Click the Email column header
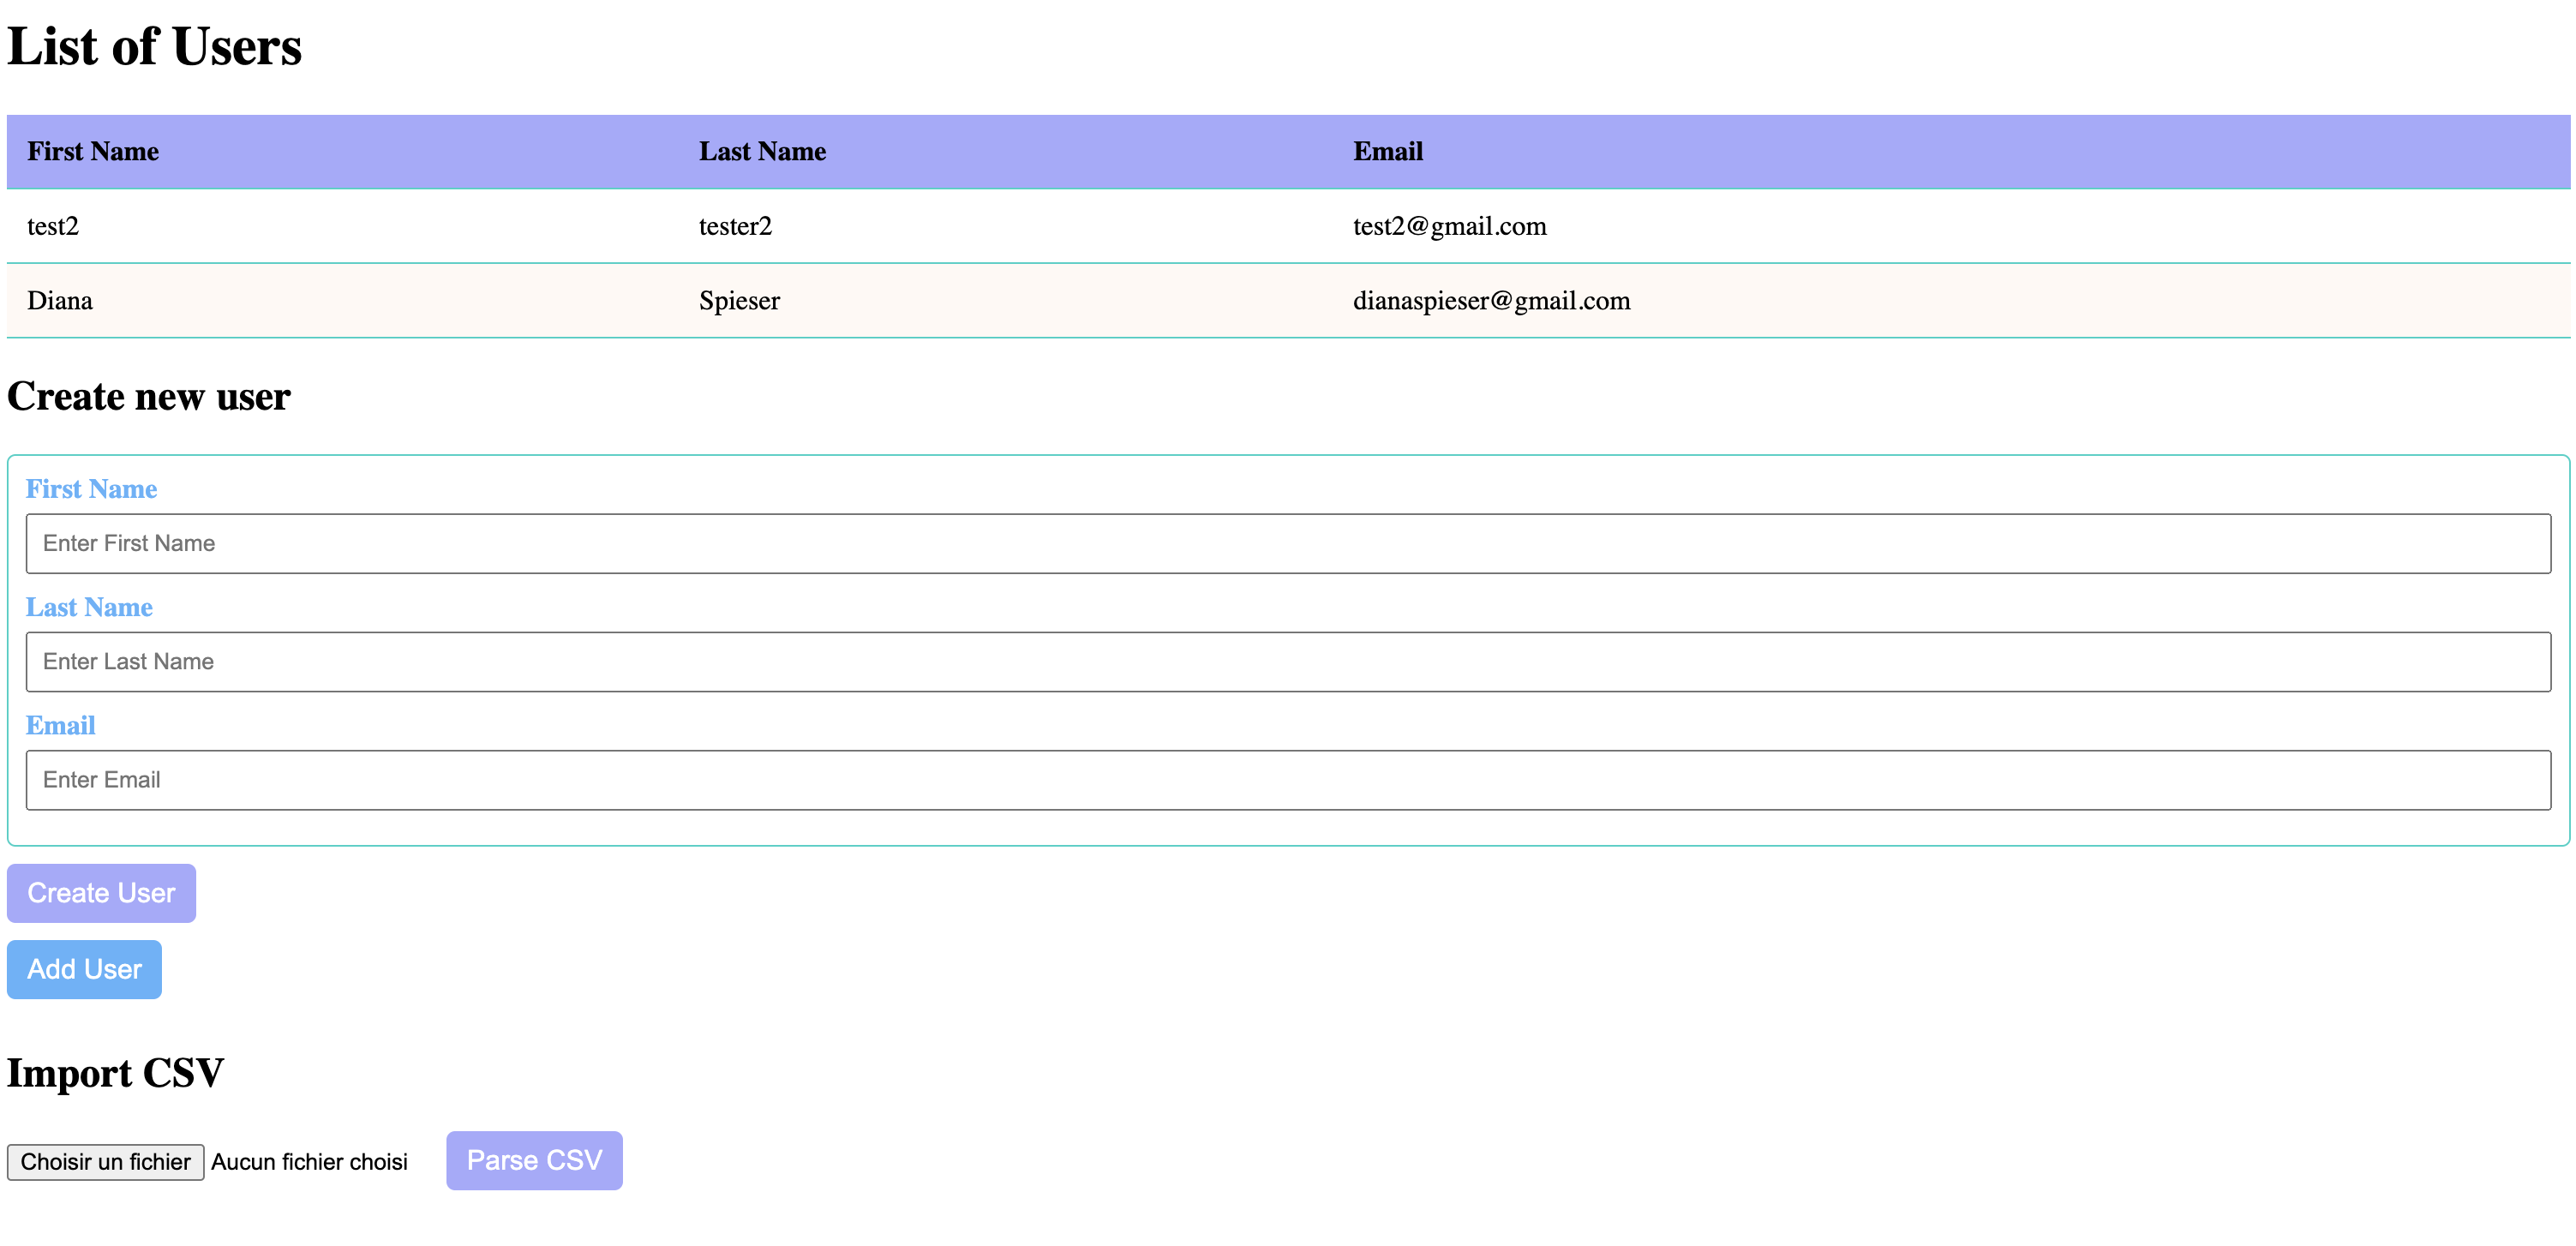Screen dimensions: 2576x1246 point(1387,151)
